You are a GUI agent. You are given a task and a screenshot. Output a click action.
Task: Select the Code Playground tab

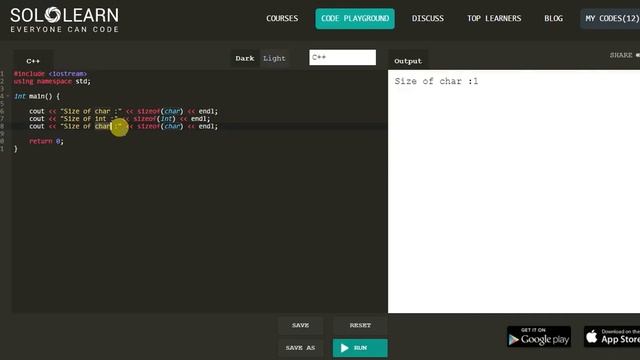[x=355, y=18]
